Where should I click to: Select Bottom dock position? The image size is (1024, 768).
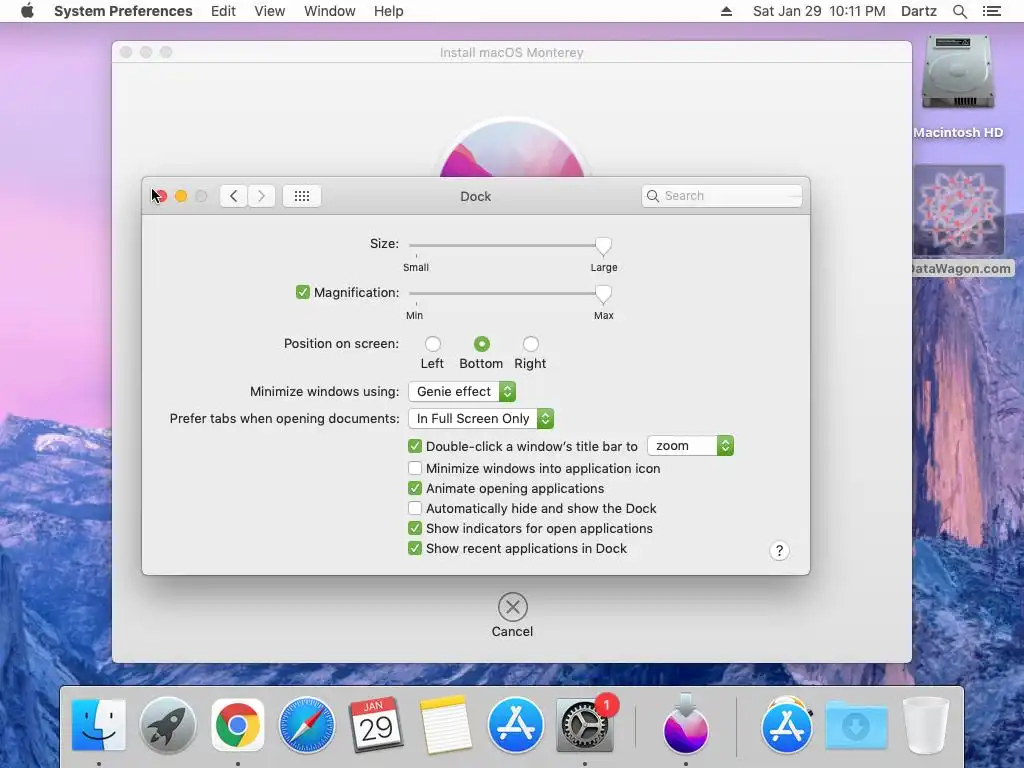point(481,344)
